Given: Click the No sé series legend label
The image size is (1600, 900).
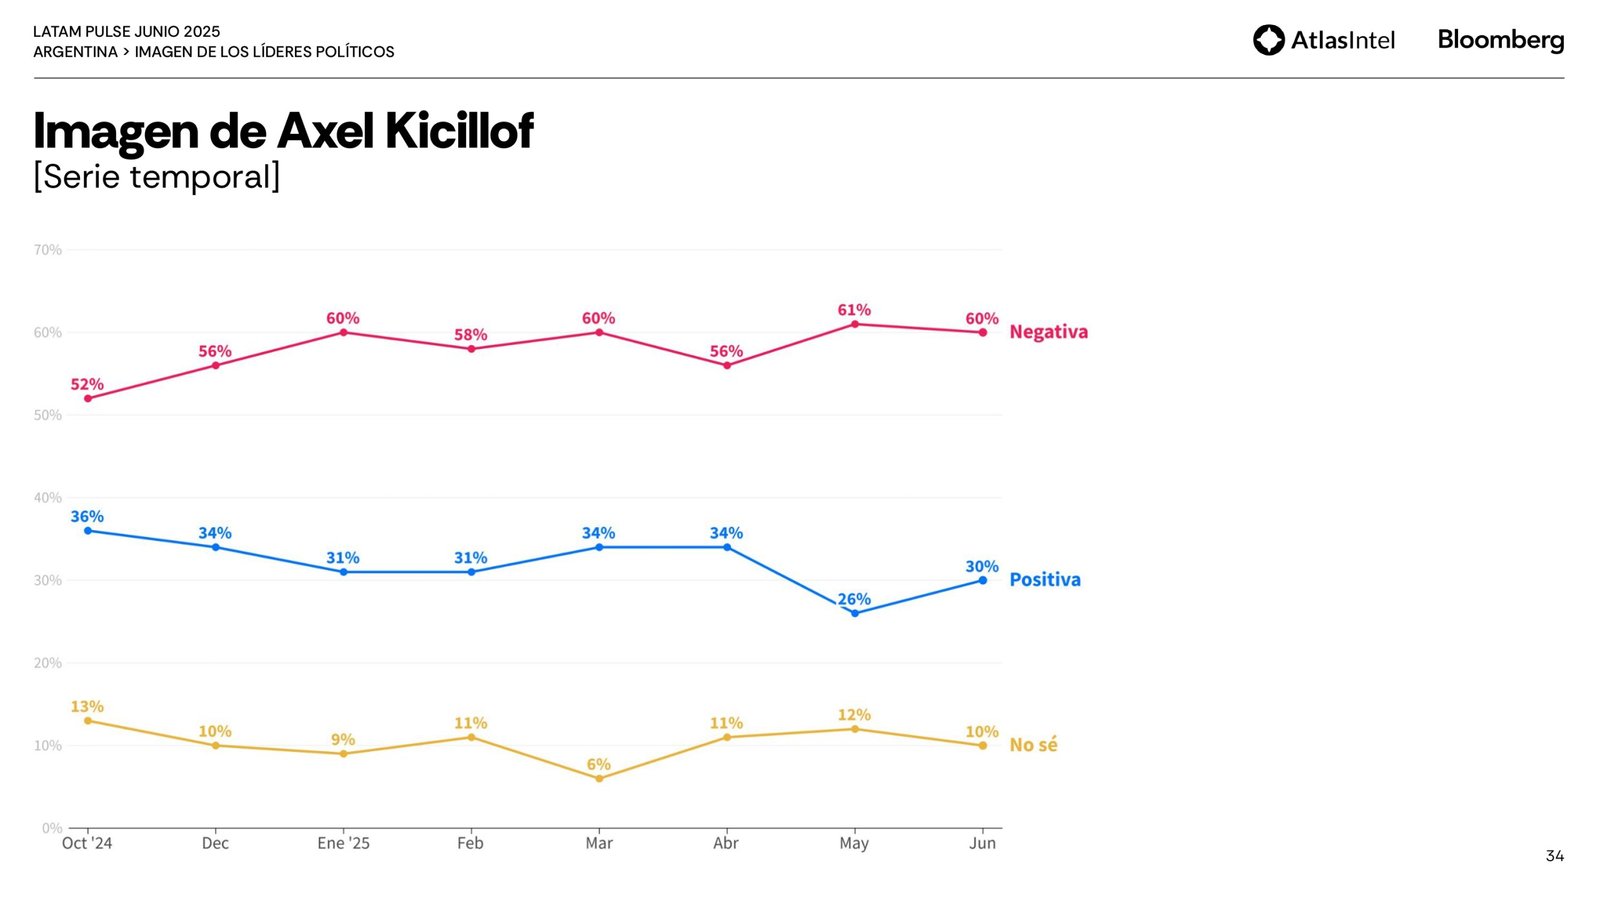Looking at the screenshot, I should (x=1033, y=745).
